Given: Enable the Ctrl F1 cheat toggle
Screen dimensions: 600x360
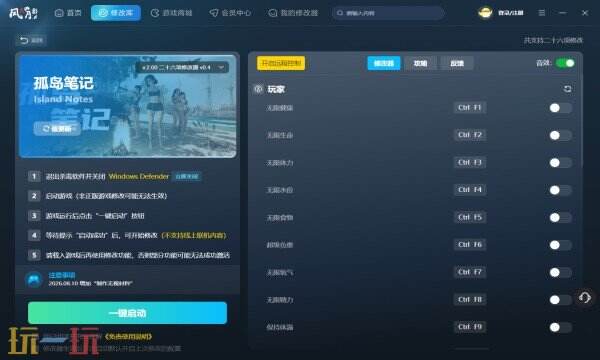Looking at the screenshot, I should pyautogui.click(x=561, y=108).
